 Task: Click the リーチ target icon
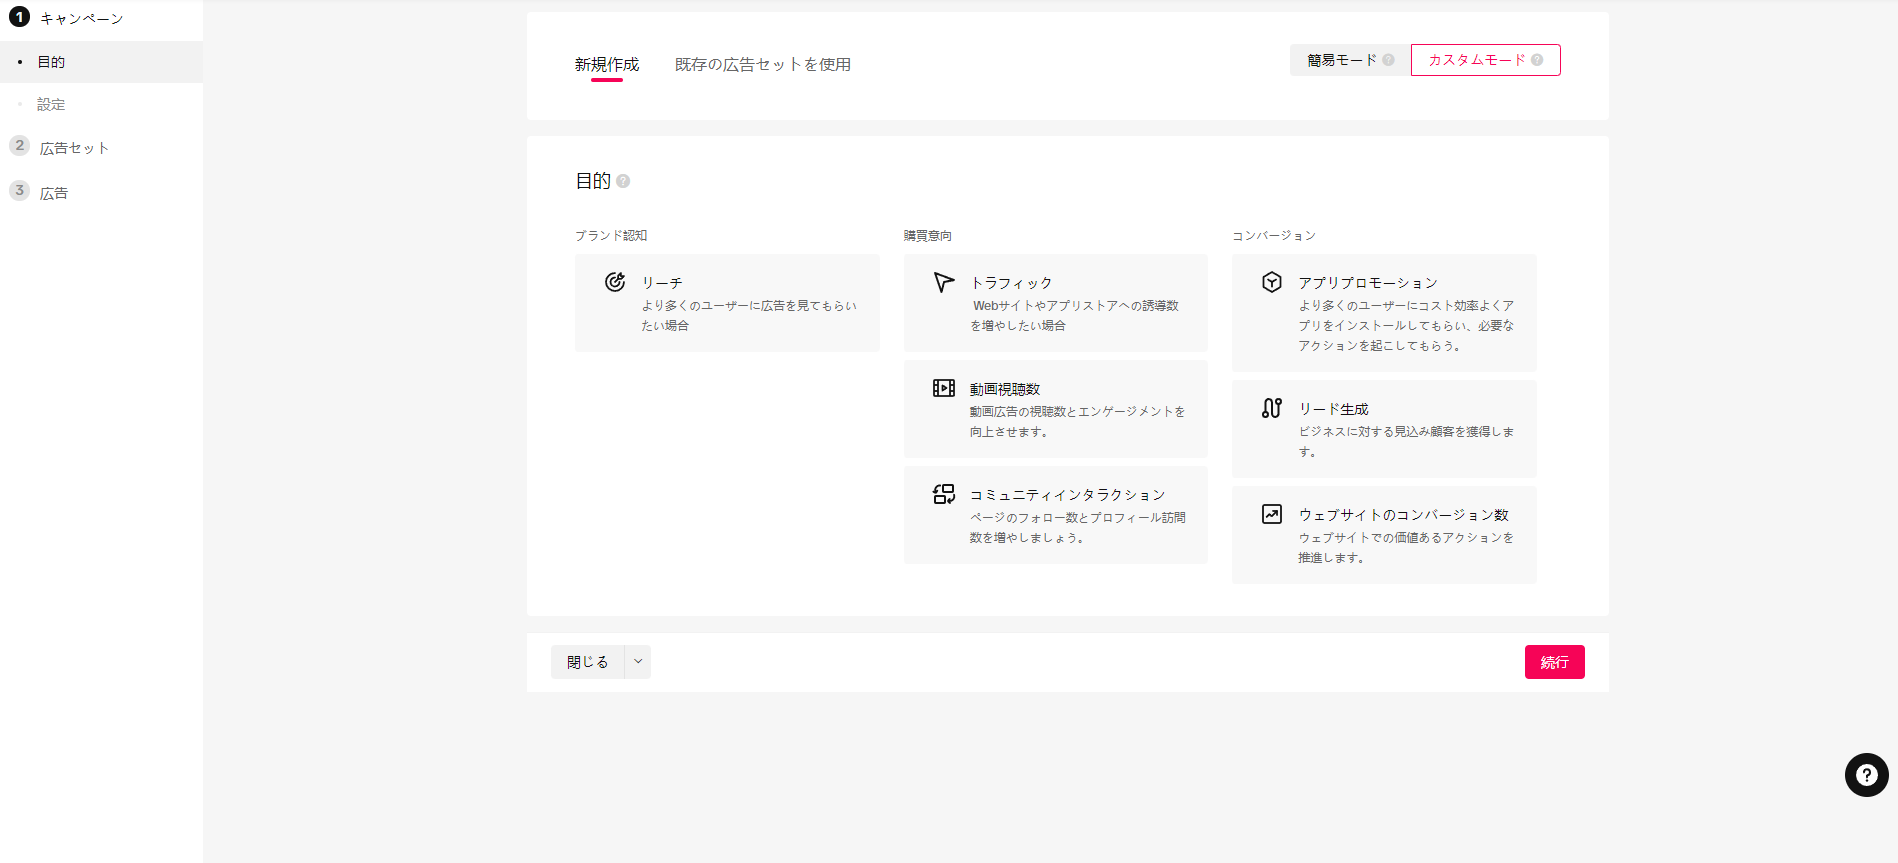tap(615, 282)
